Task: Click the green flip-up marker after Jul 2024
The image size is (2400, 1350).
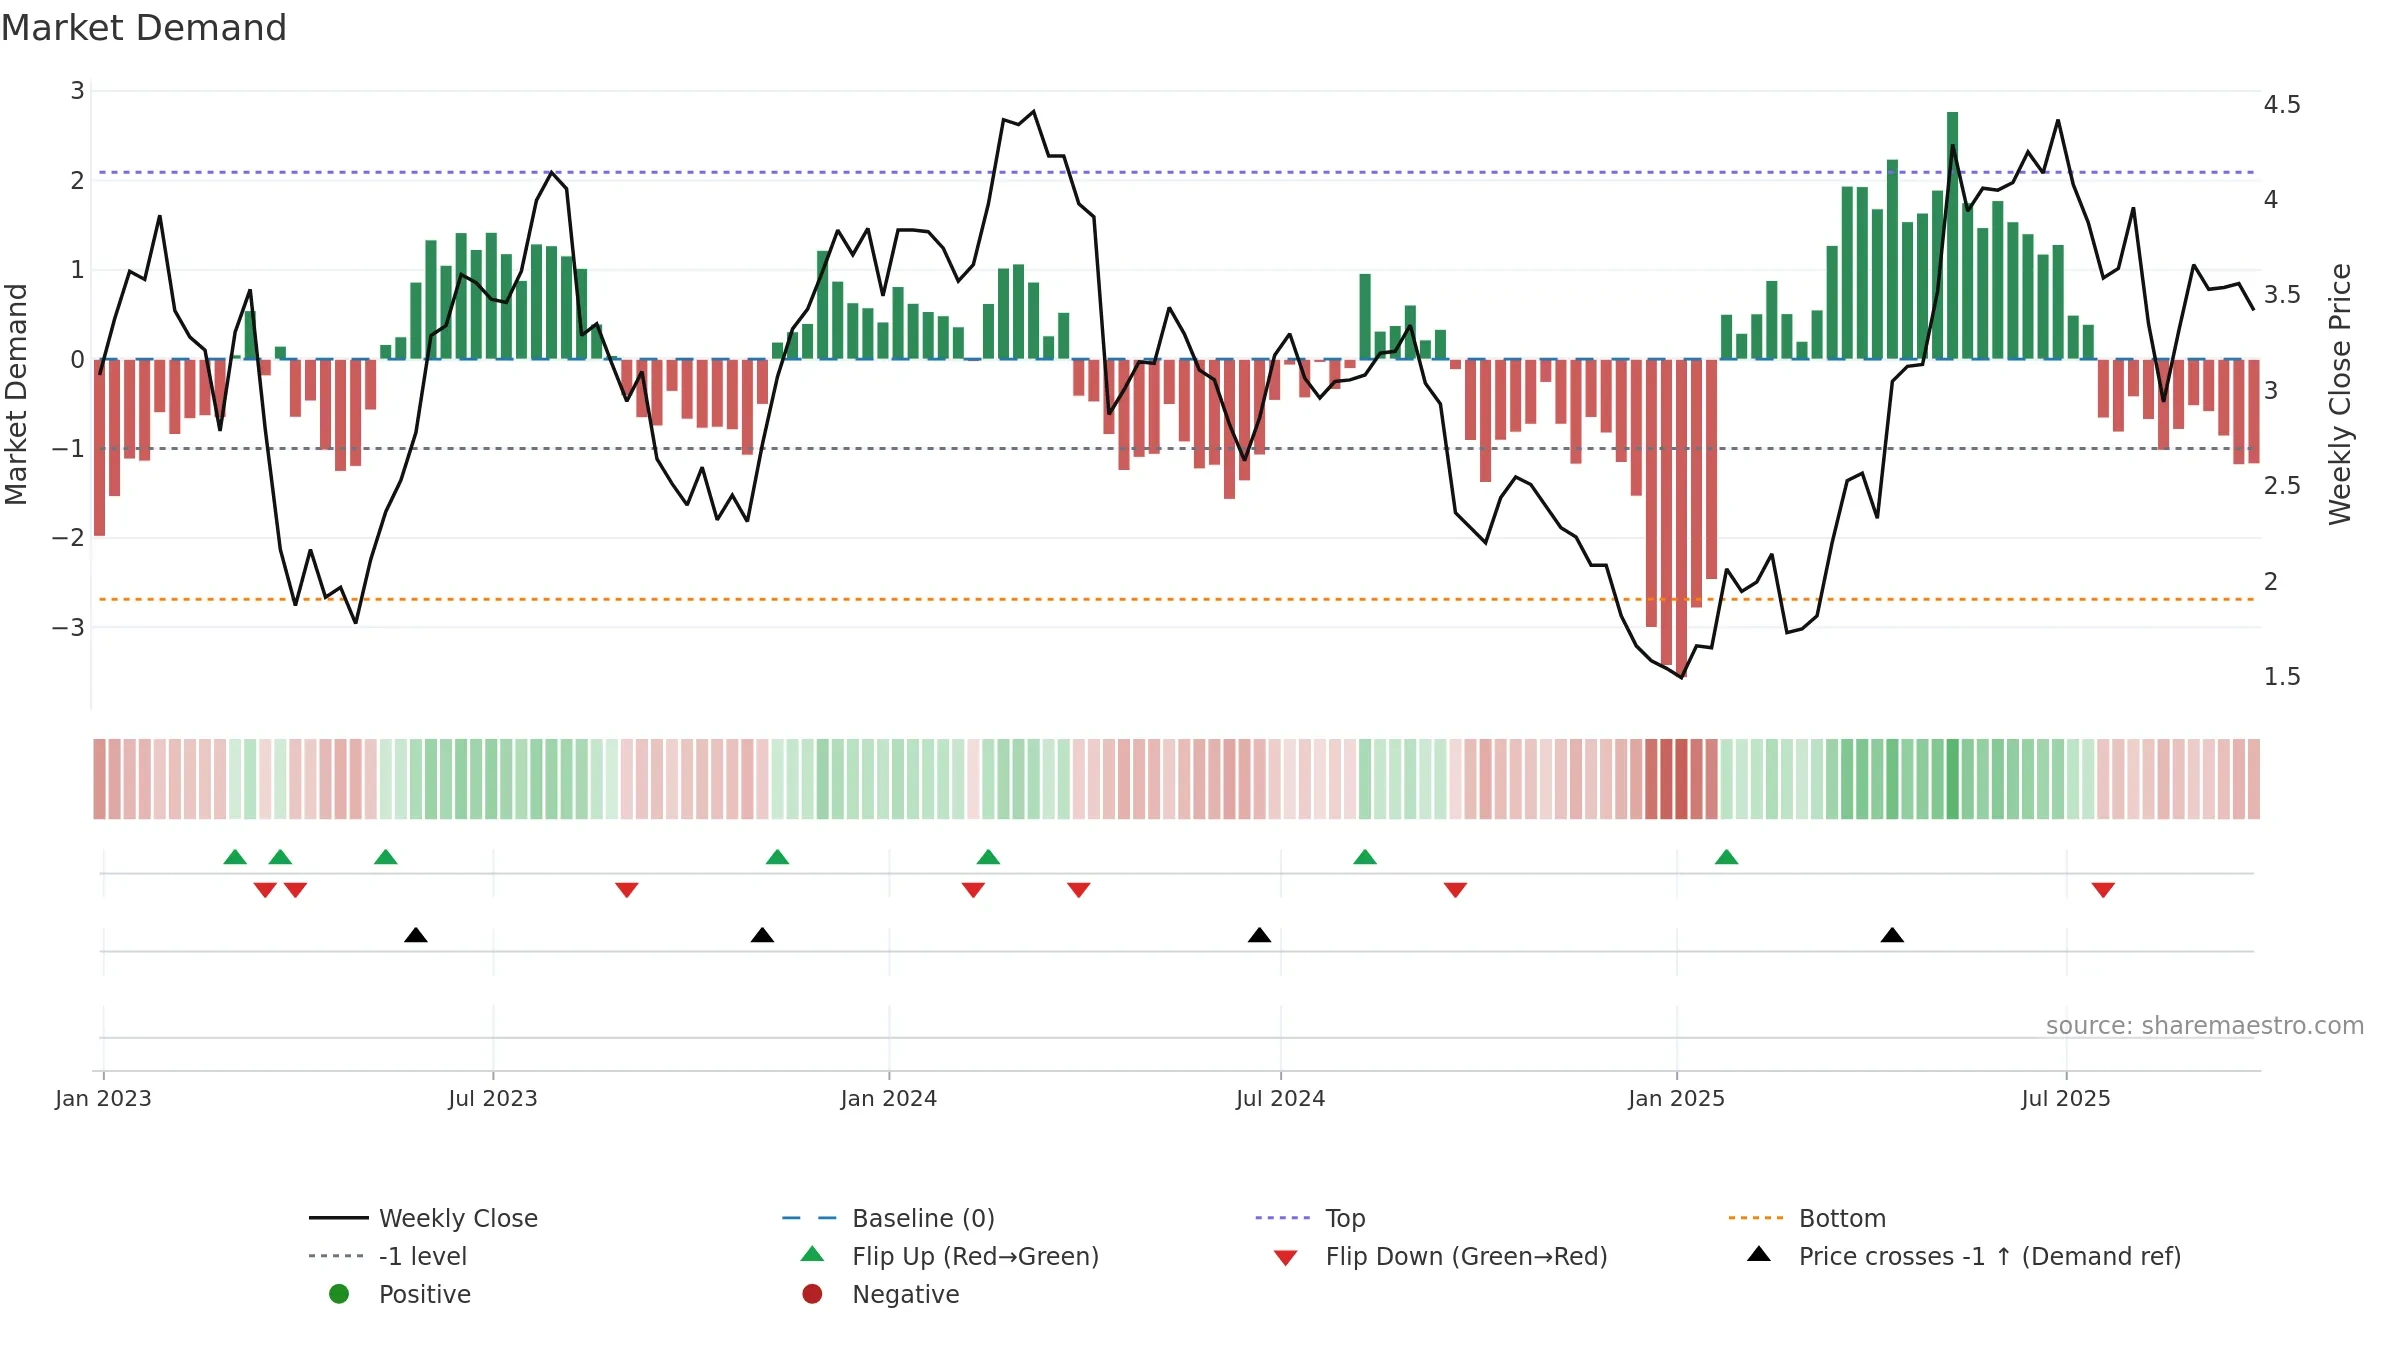Action: point(1365,857)
